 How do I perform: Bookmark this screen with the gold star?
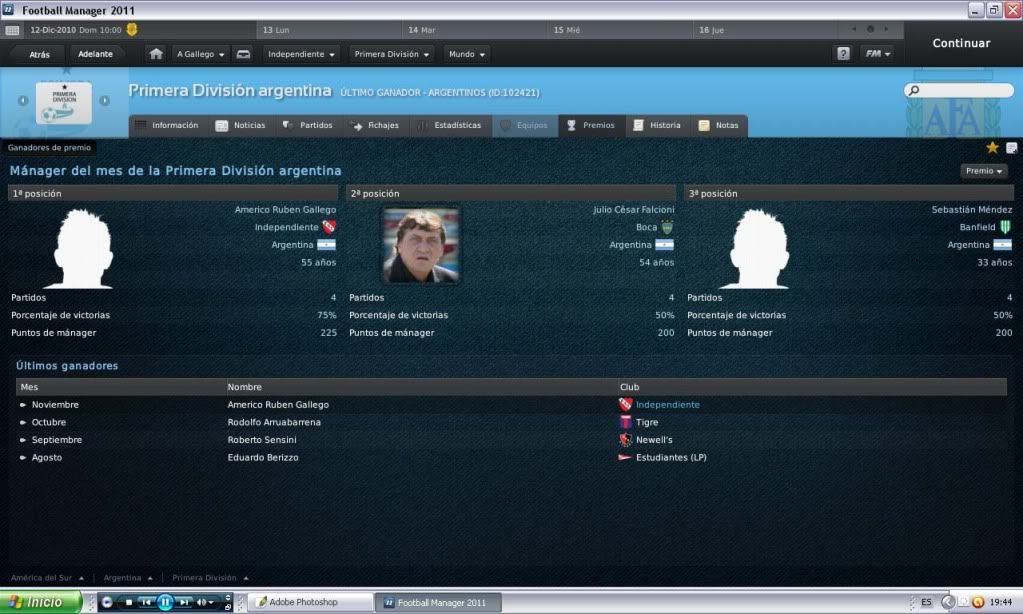pos(992,147)
